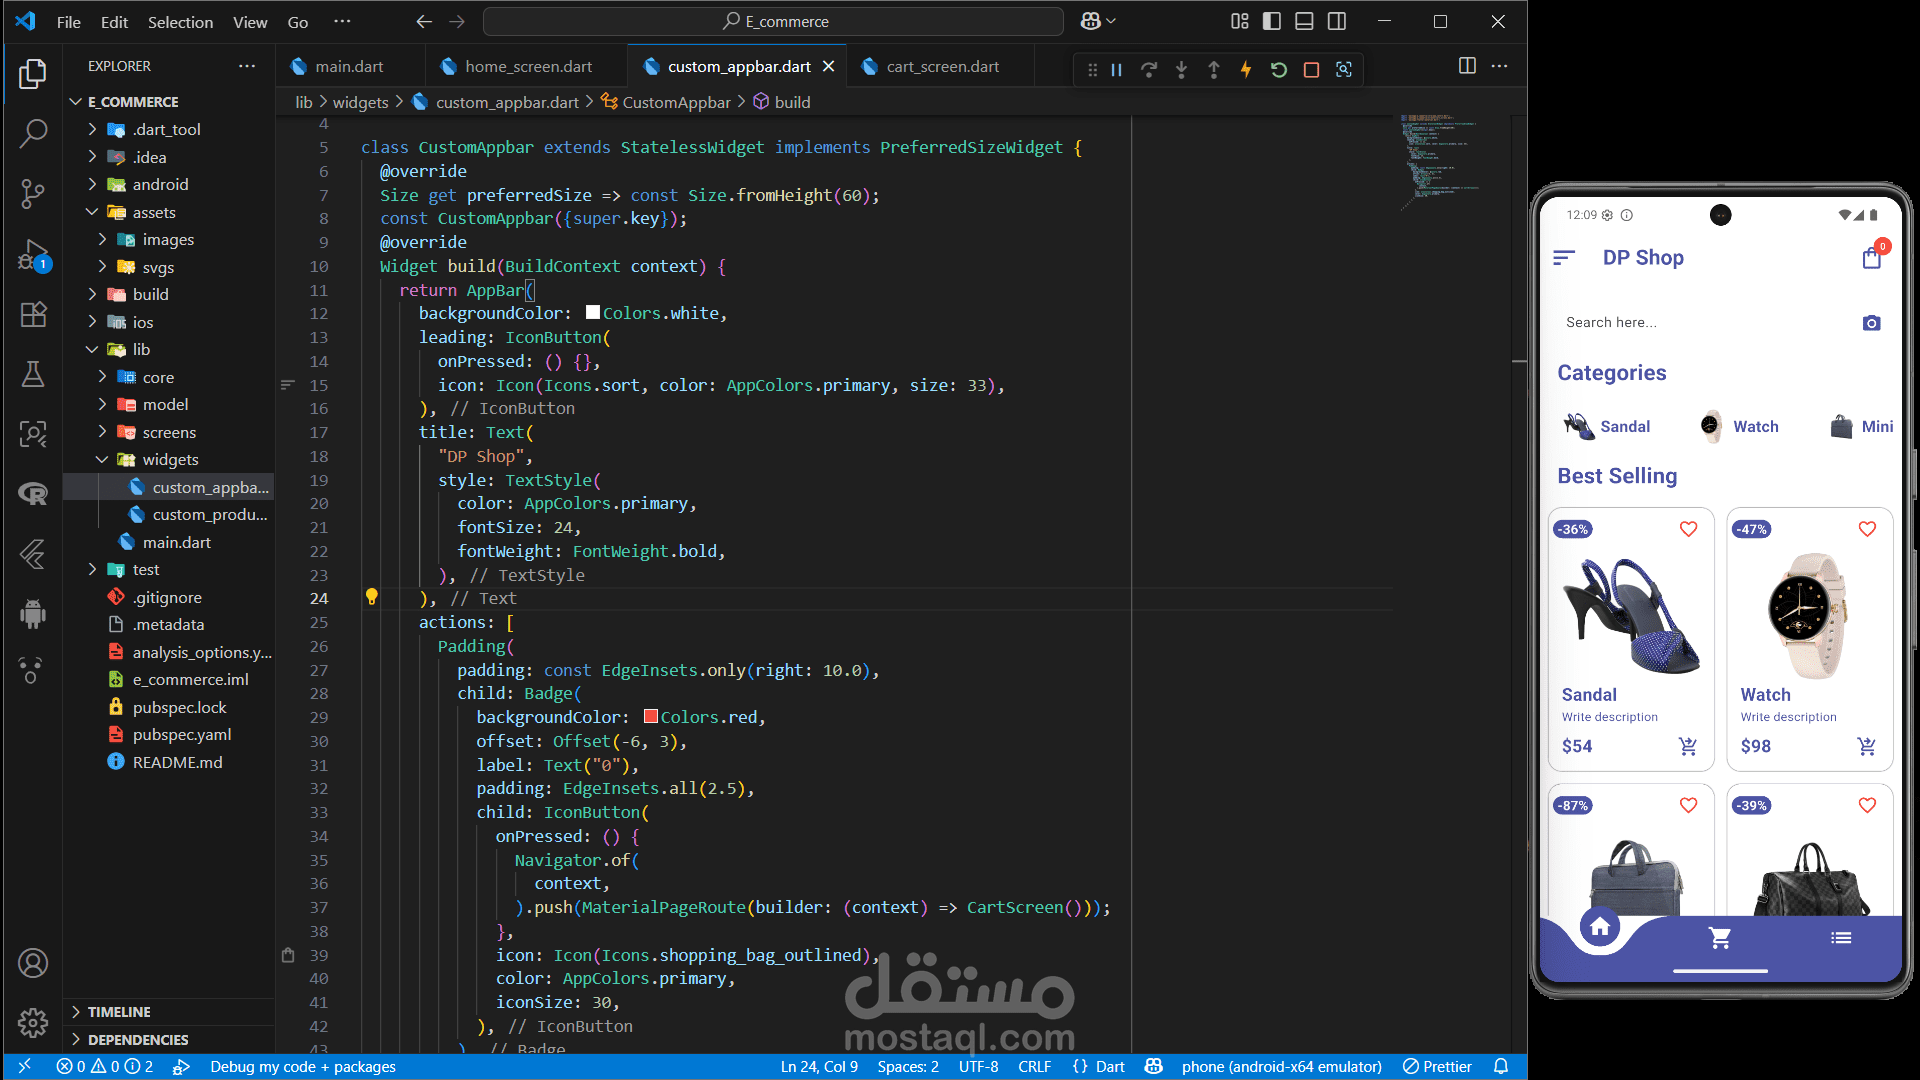Viewport: 1920px width, 1080px height.
Task: Toggle heart on the -87% product card
Action: click(1689, 805)
